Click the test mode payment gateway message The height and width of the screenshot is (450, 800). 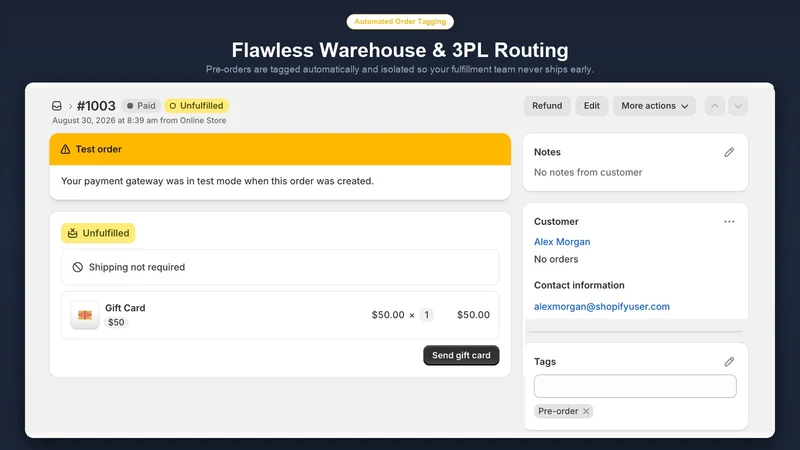point(217,181)
